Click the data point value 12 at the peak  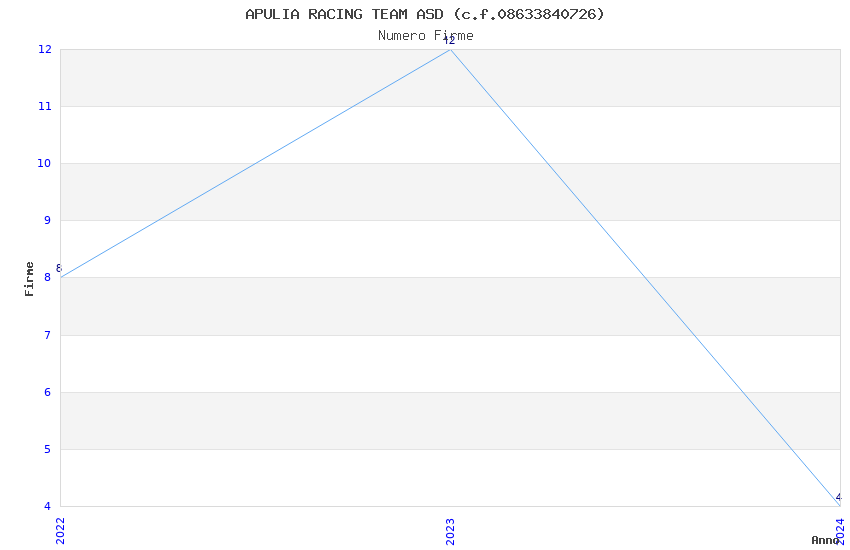[449, 40]
